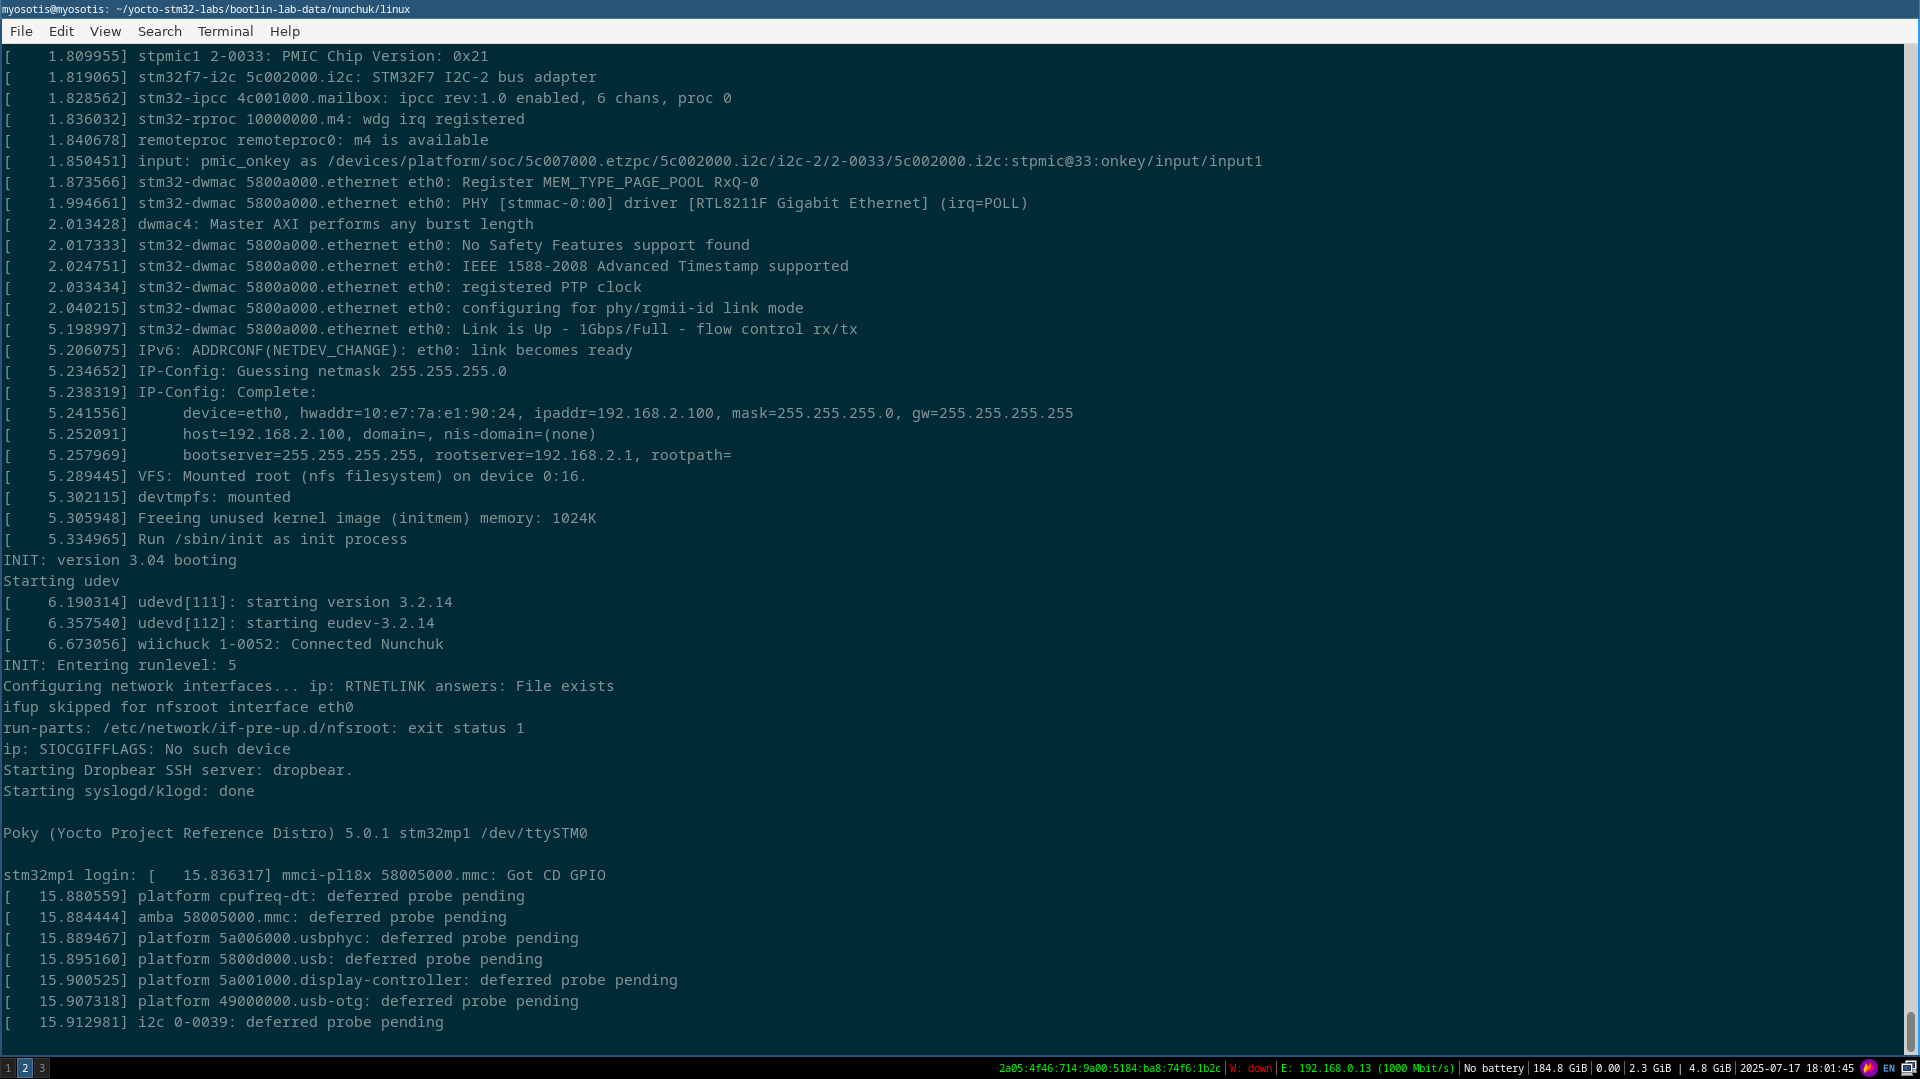Image resolution: width=1920 pixels, height=1079 pixels.
Task: Click the ethernet 192.168.0.13 status
Action: point(1367,1068)
